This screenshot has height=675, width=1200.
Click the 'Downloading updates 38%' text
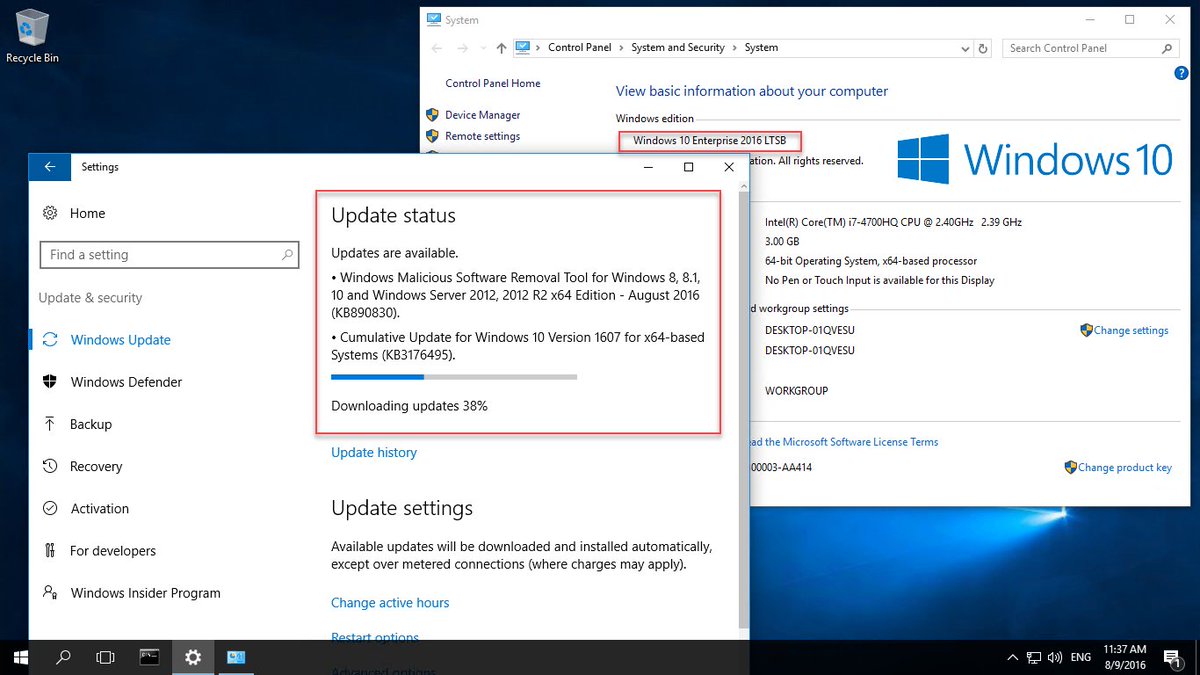[x=409, y=406]
